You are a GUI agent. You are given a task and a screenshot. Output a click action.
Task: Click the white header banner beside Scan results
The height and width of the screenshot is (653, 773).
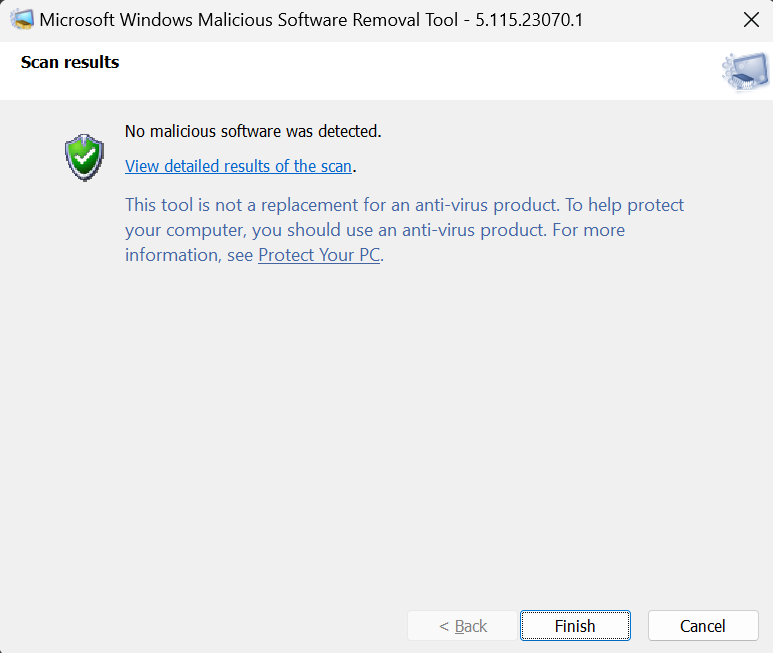400,70
